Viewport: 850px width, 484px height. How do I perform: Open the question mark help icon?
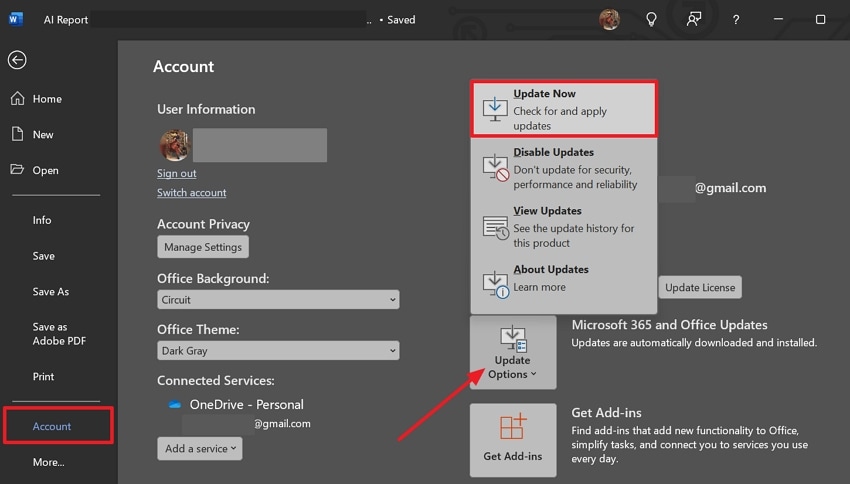point(736,19)
